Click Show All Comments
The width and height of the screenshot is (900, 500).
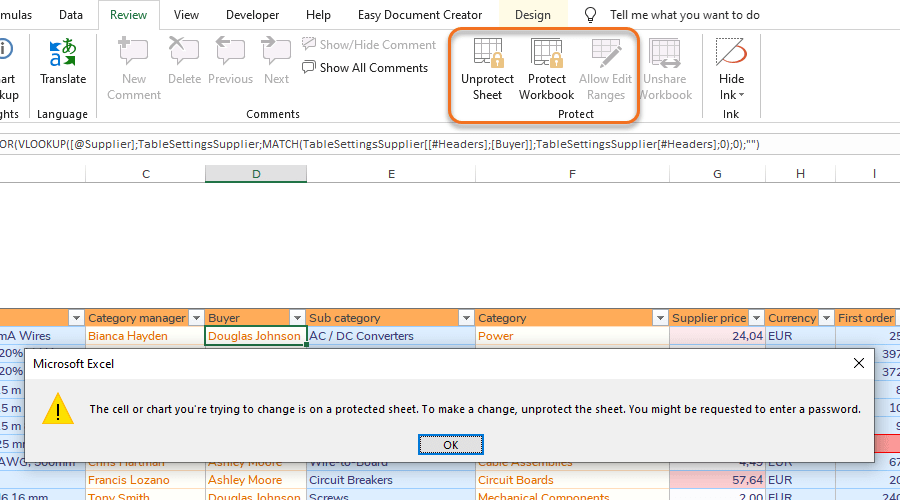(365, 68)
